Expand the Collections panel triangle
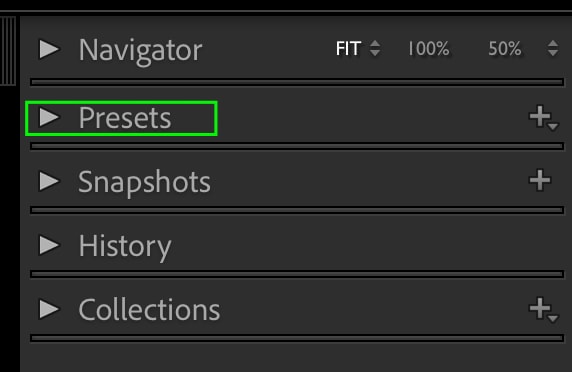572x372 pixels. click(x=49, y=309)
